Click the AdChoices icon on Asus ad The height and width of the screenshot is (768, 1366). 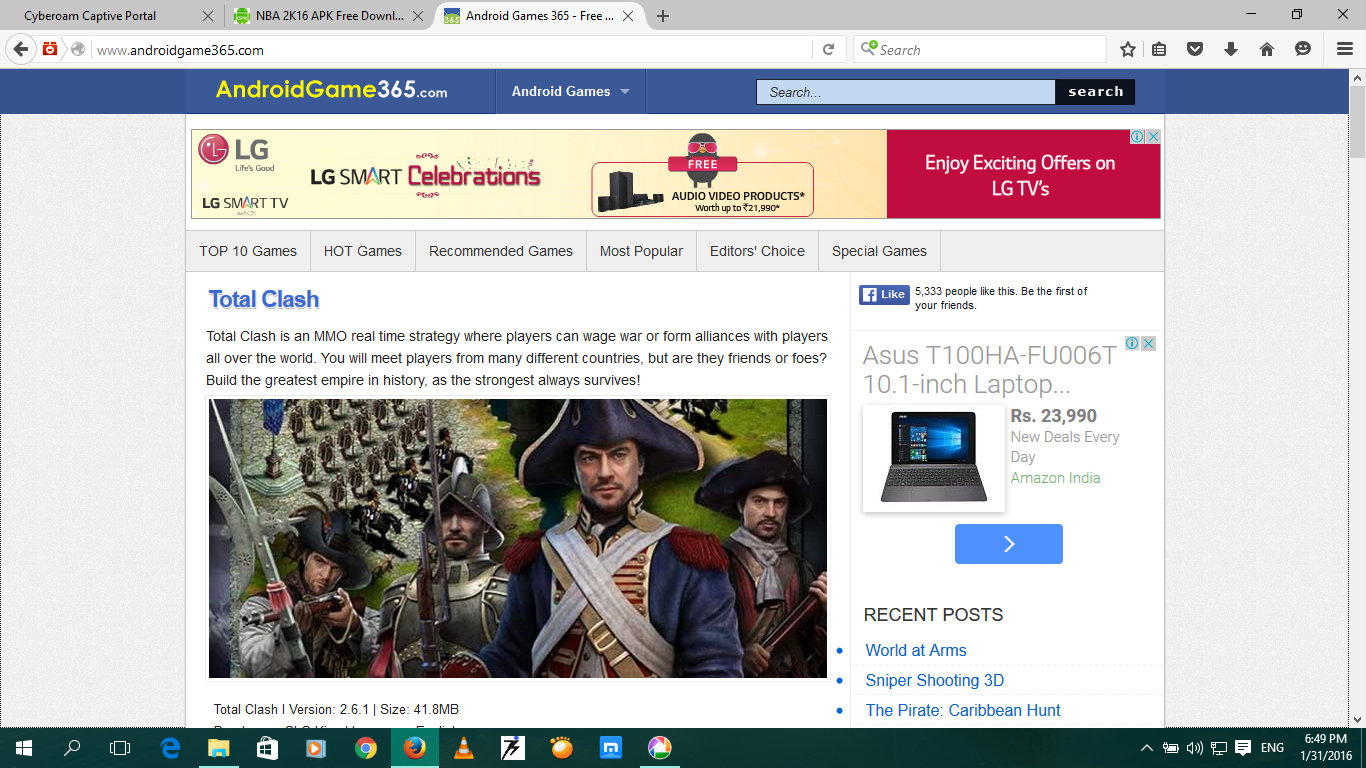pyautogui.click(x=1132, y=343)
